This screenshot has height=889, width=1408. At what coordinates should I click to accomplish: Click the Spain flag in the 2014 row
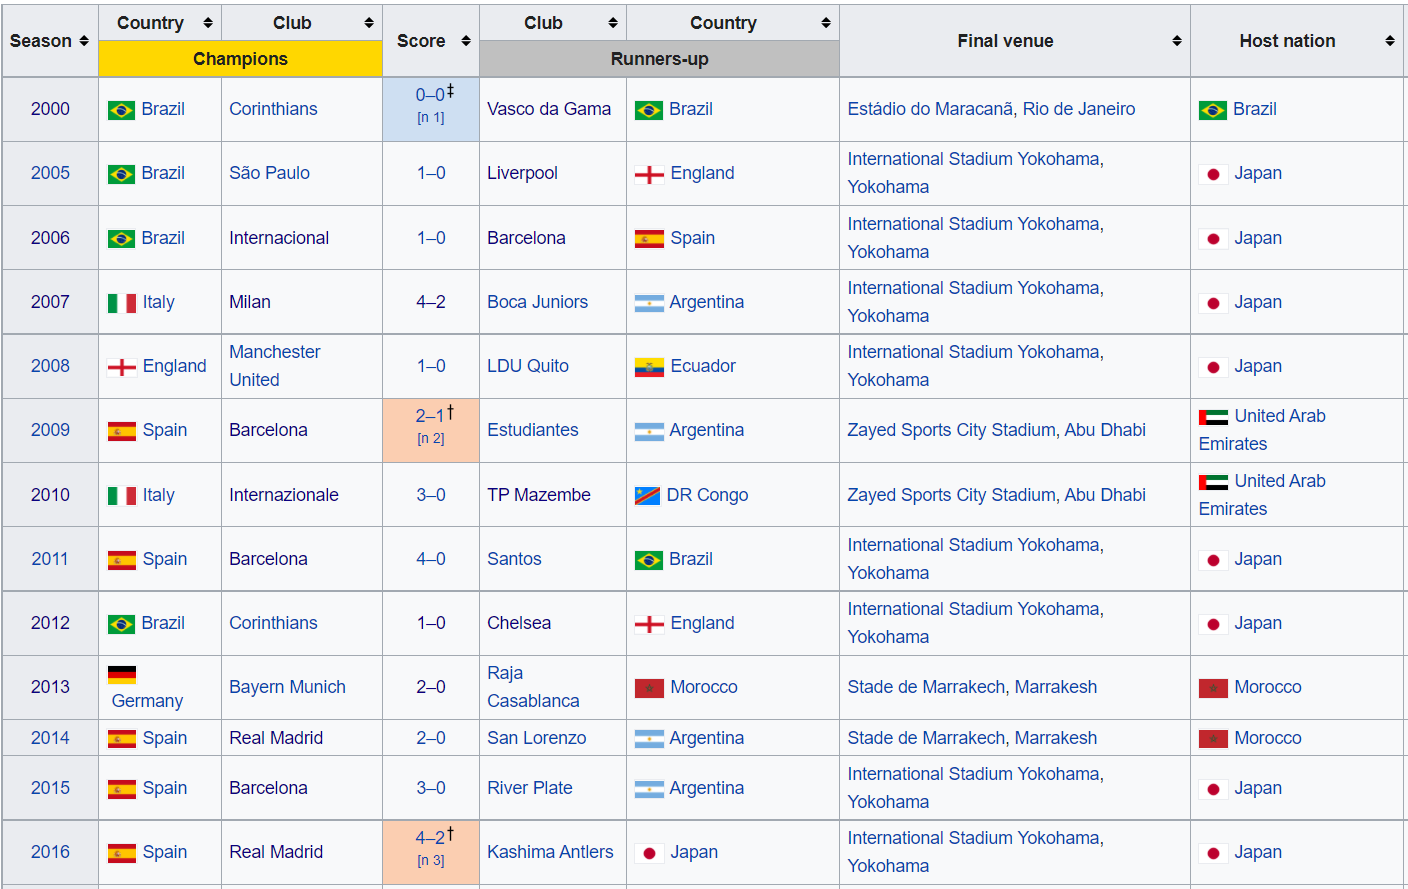click(122, 739)
